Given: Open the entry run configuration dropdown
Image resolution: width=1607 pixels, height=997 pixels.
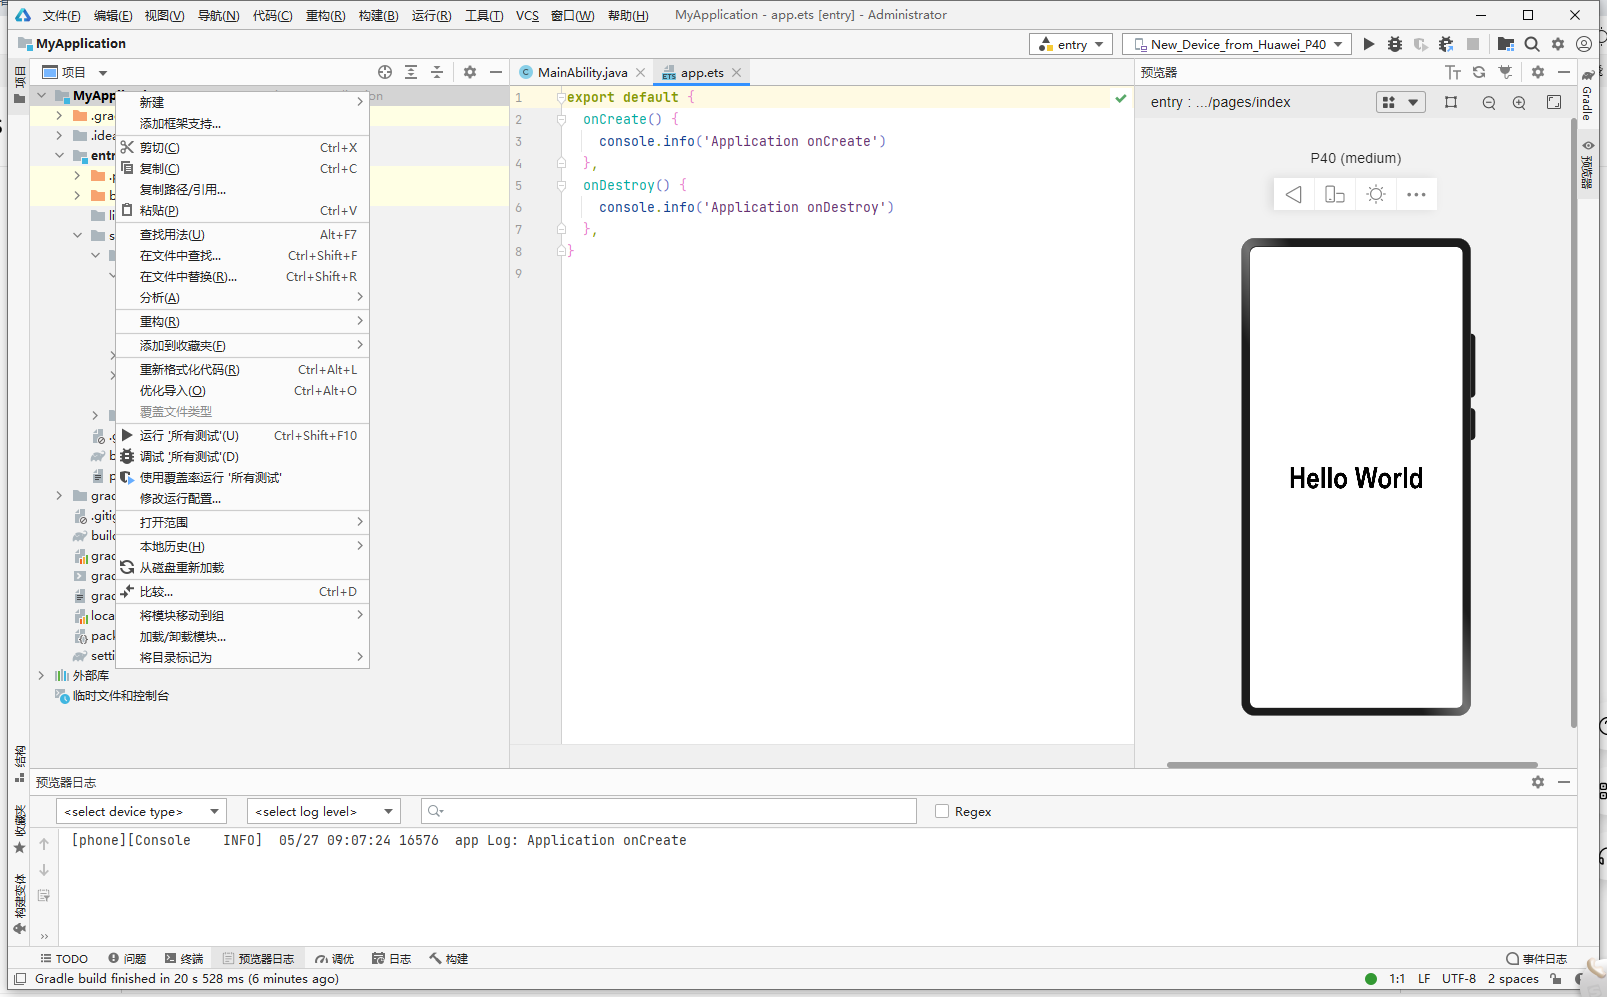Looking at the screenshot, I should 1071,44.
